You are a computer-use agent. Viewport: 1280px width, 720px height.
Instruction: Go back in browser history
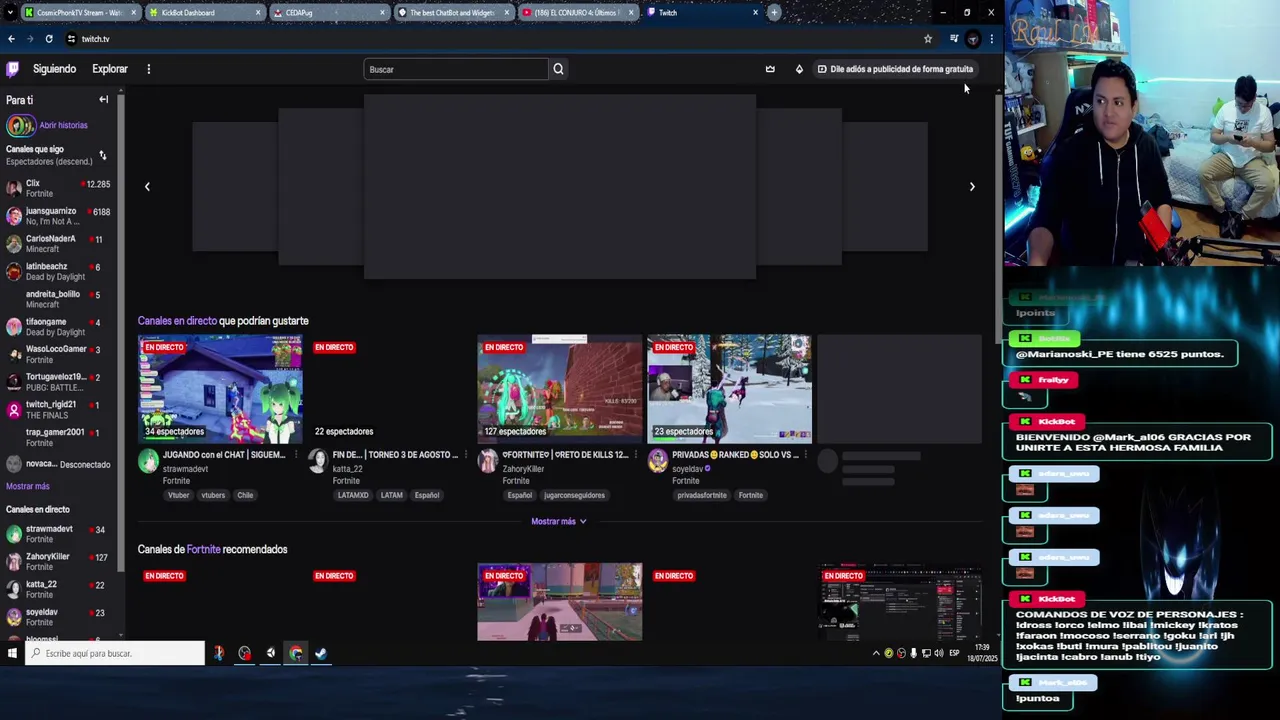(11, 39)
